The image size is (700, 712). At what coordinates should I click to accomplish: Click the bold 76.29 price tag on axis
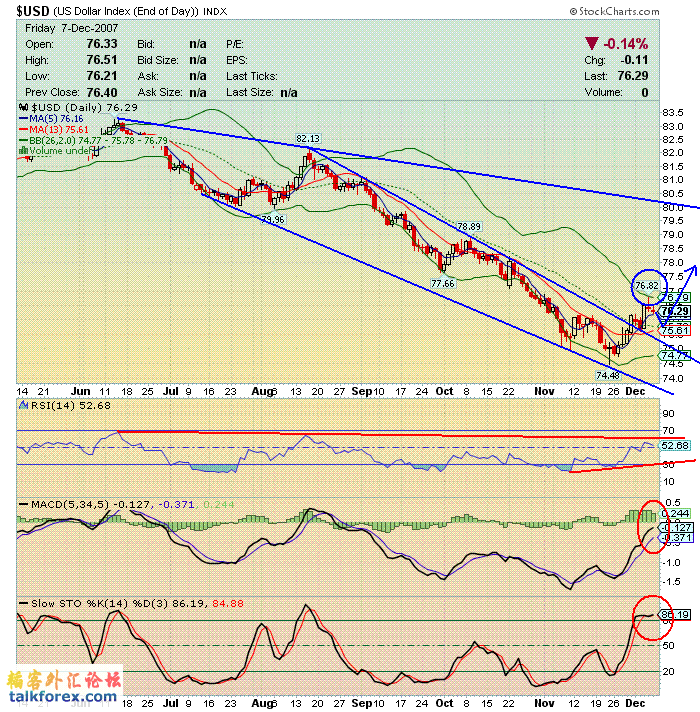(x=675, y=312)
